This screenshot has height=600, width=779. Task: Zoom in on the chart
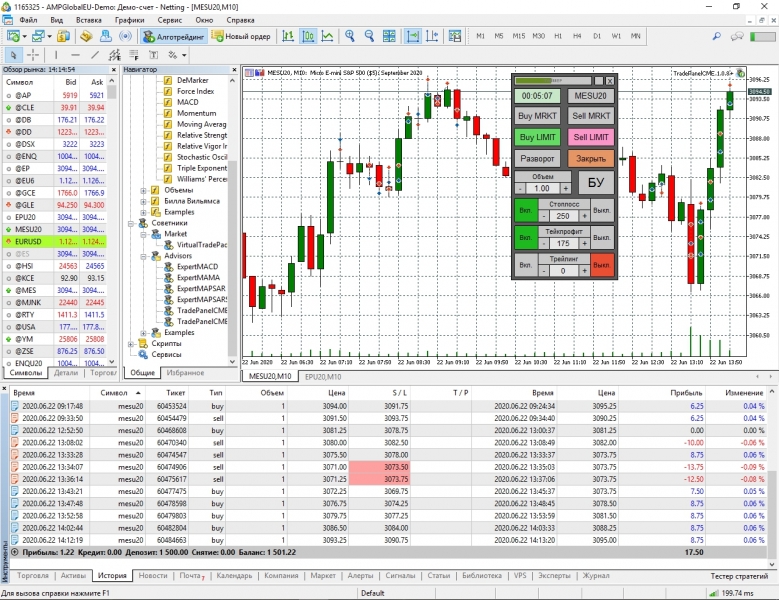(350, 36)
